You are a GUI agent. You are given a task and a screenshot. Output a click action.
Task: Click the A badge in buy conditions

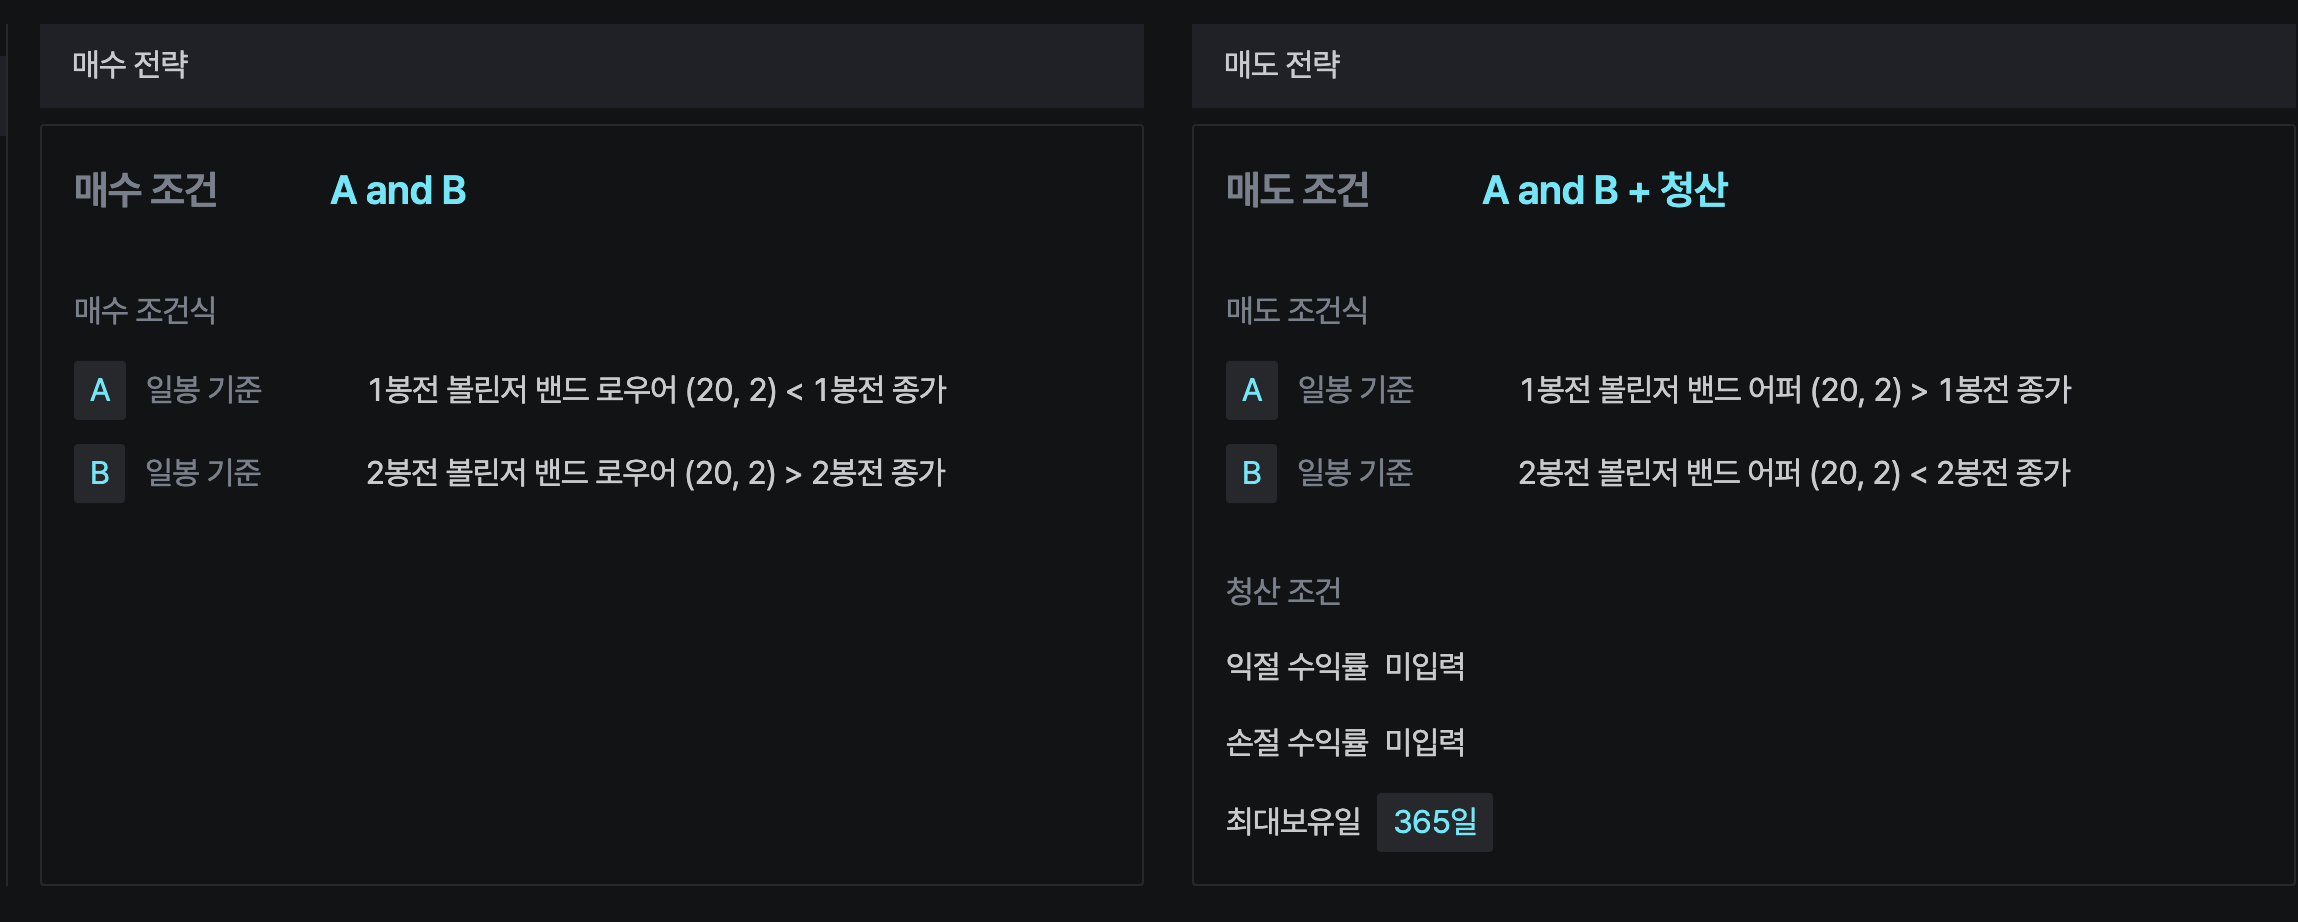pos(100,390)
